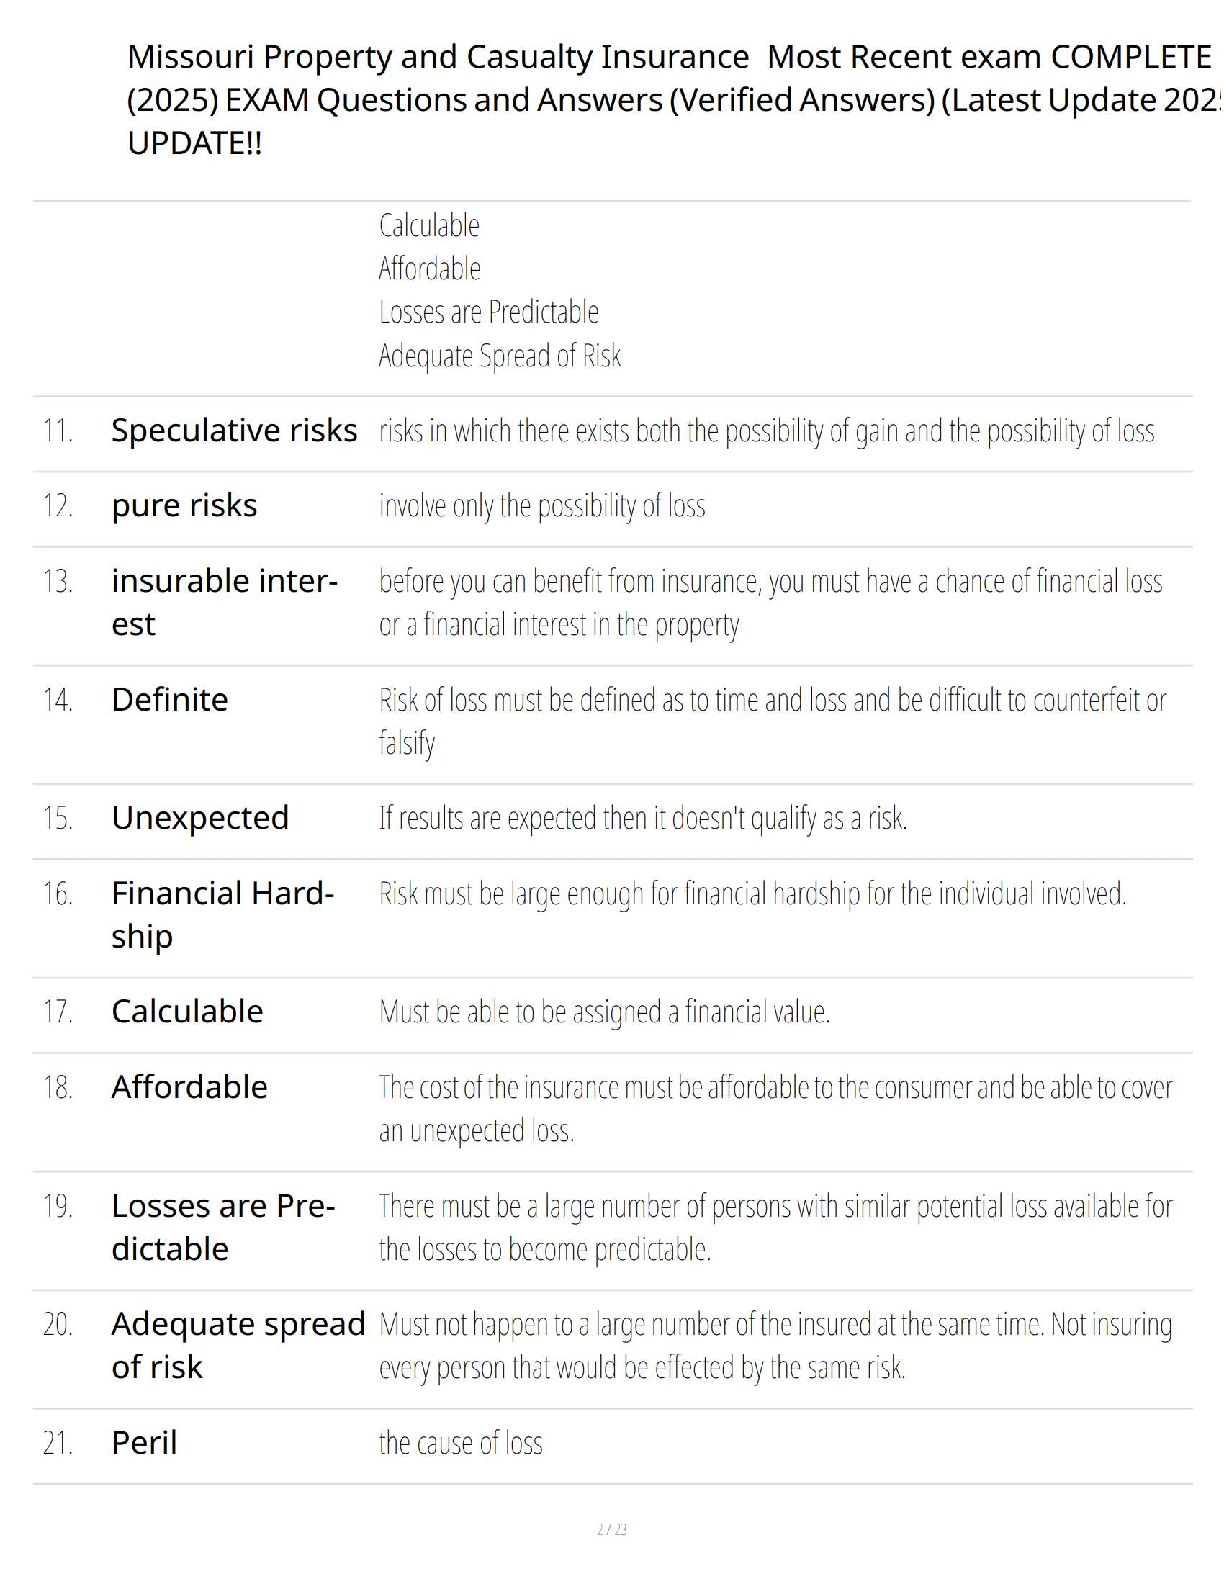The width and height of the screenshot is (1224, 1584).
Task: Click the term "Definite"
Action: pyautogui.click(x=170, y=699)
